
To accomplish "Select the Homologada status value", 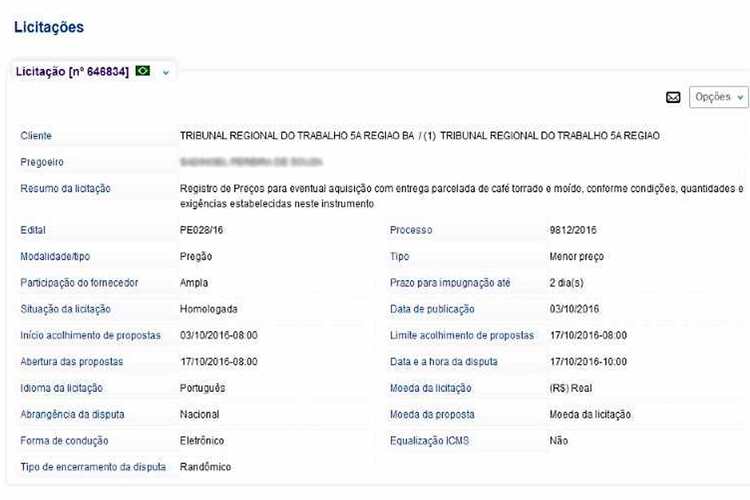I will point(208,309).
